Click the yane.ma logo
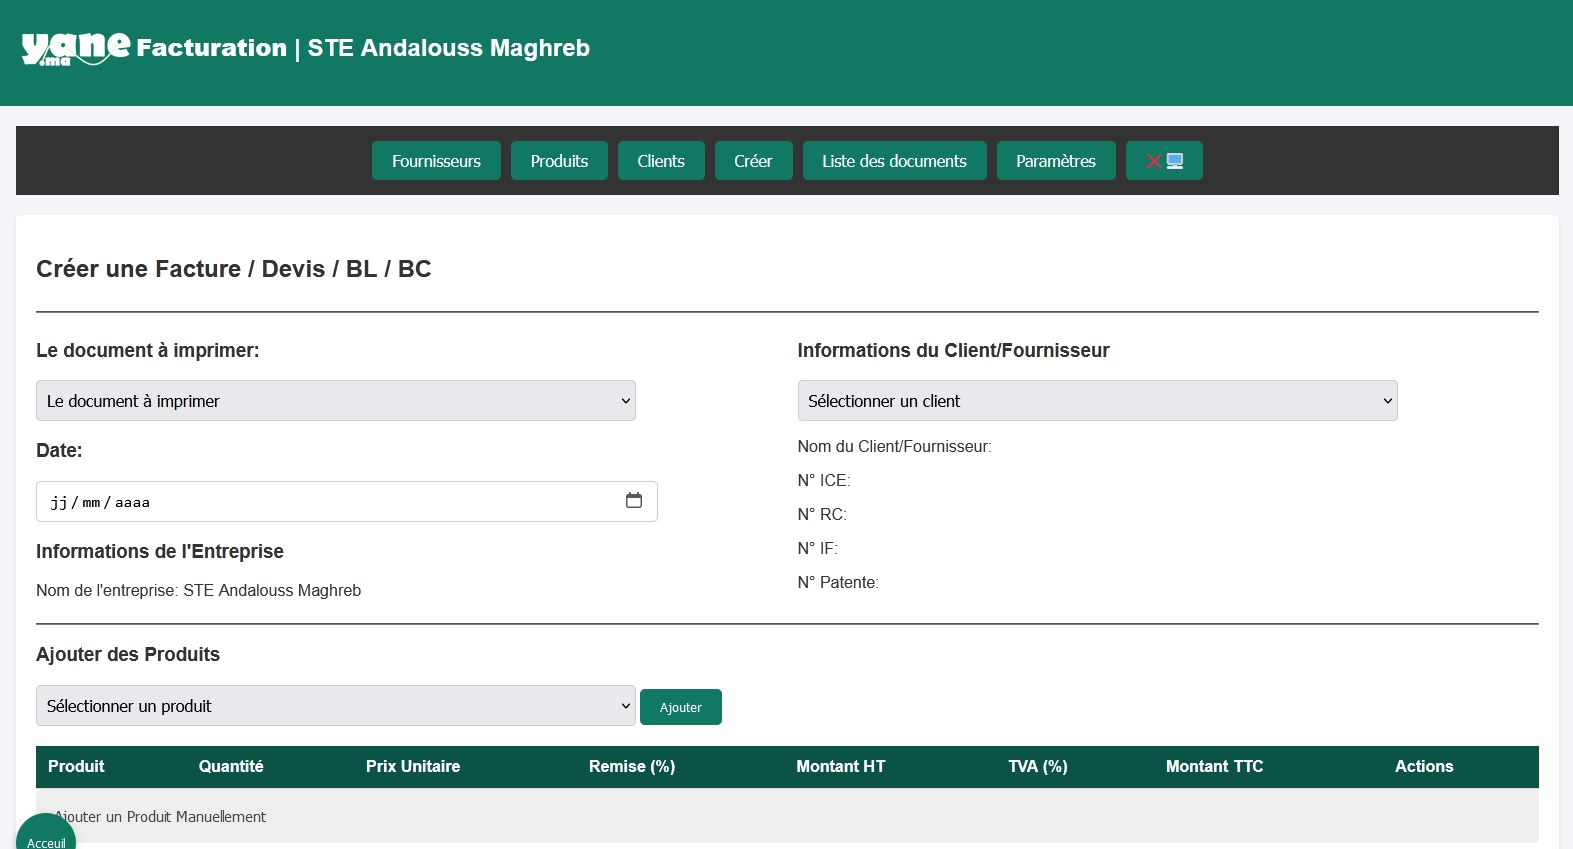Screen dimensions: 1573x849 pos(75,48)
